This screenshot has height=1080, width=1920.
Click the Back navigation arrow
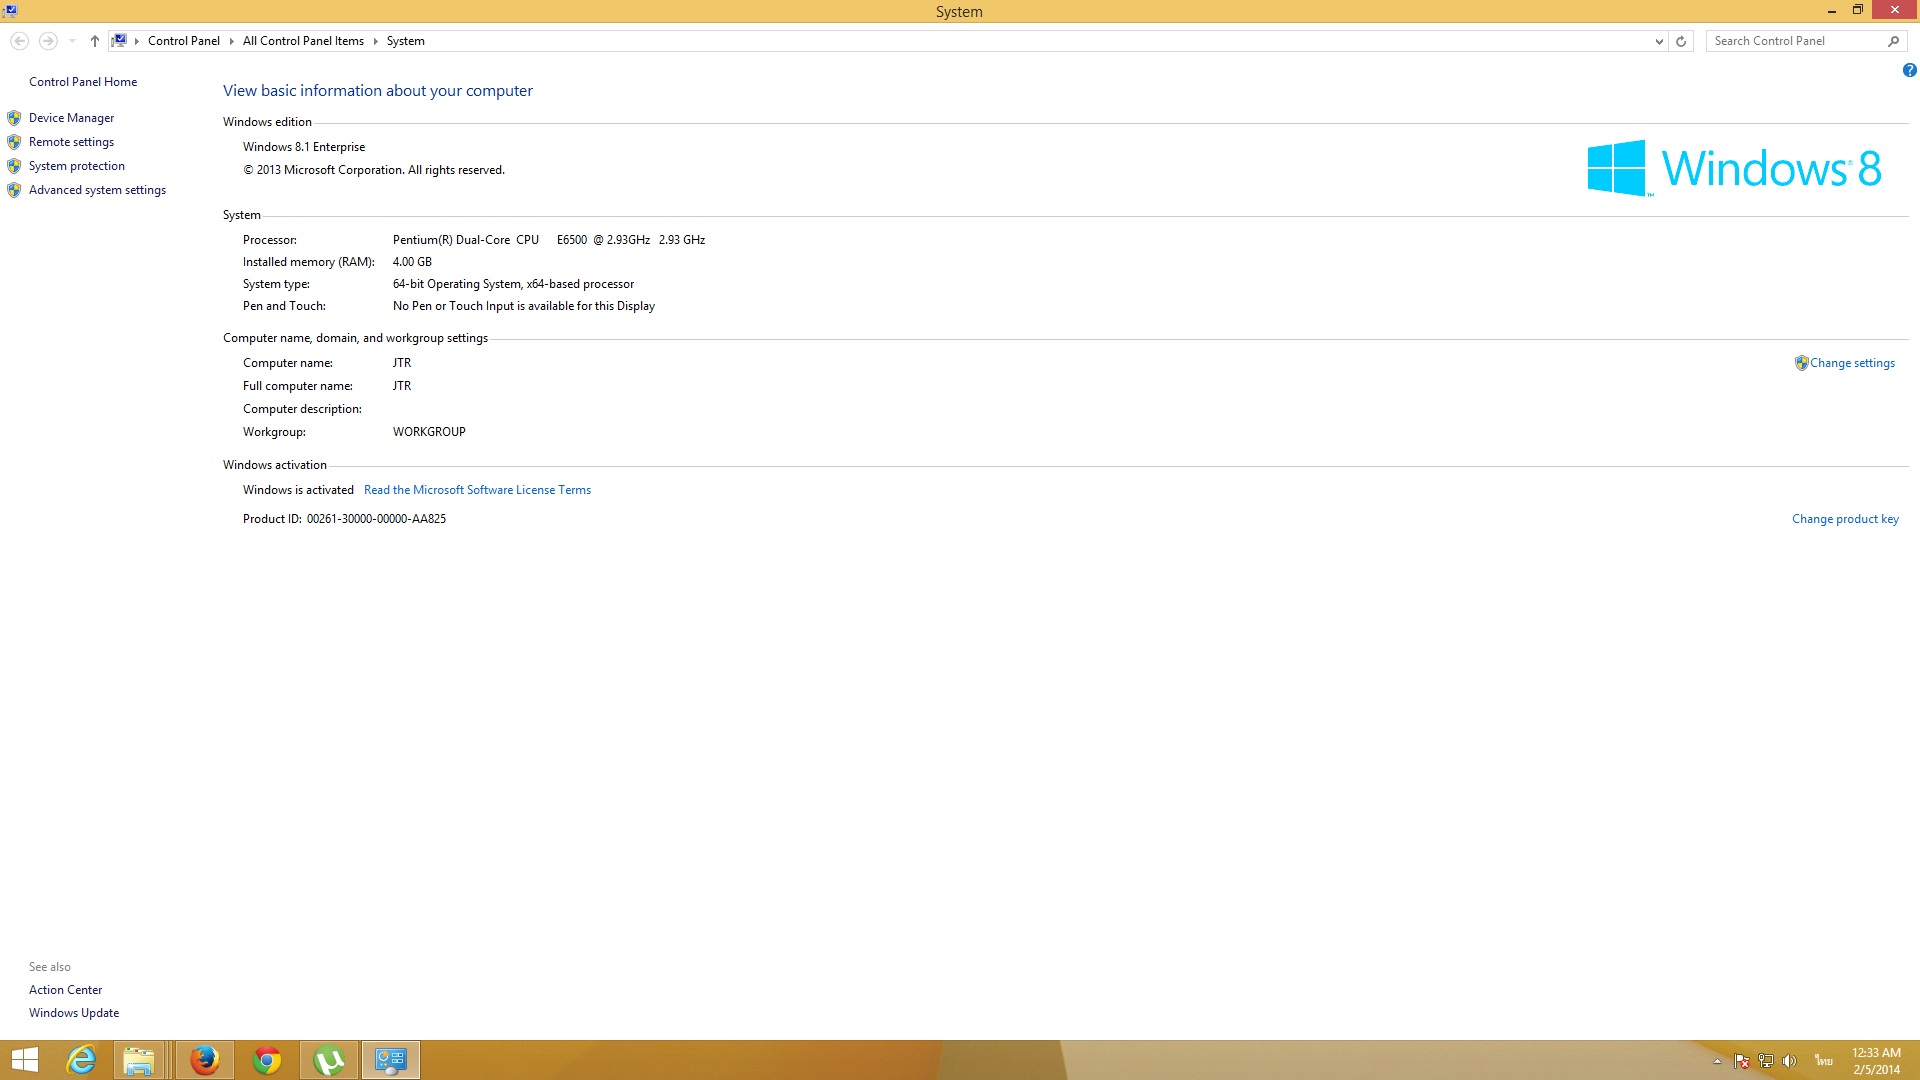(19, 41)
